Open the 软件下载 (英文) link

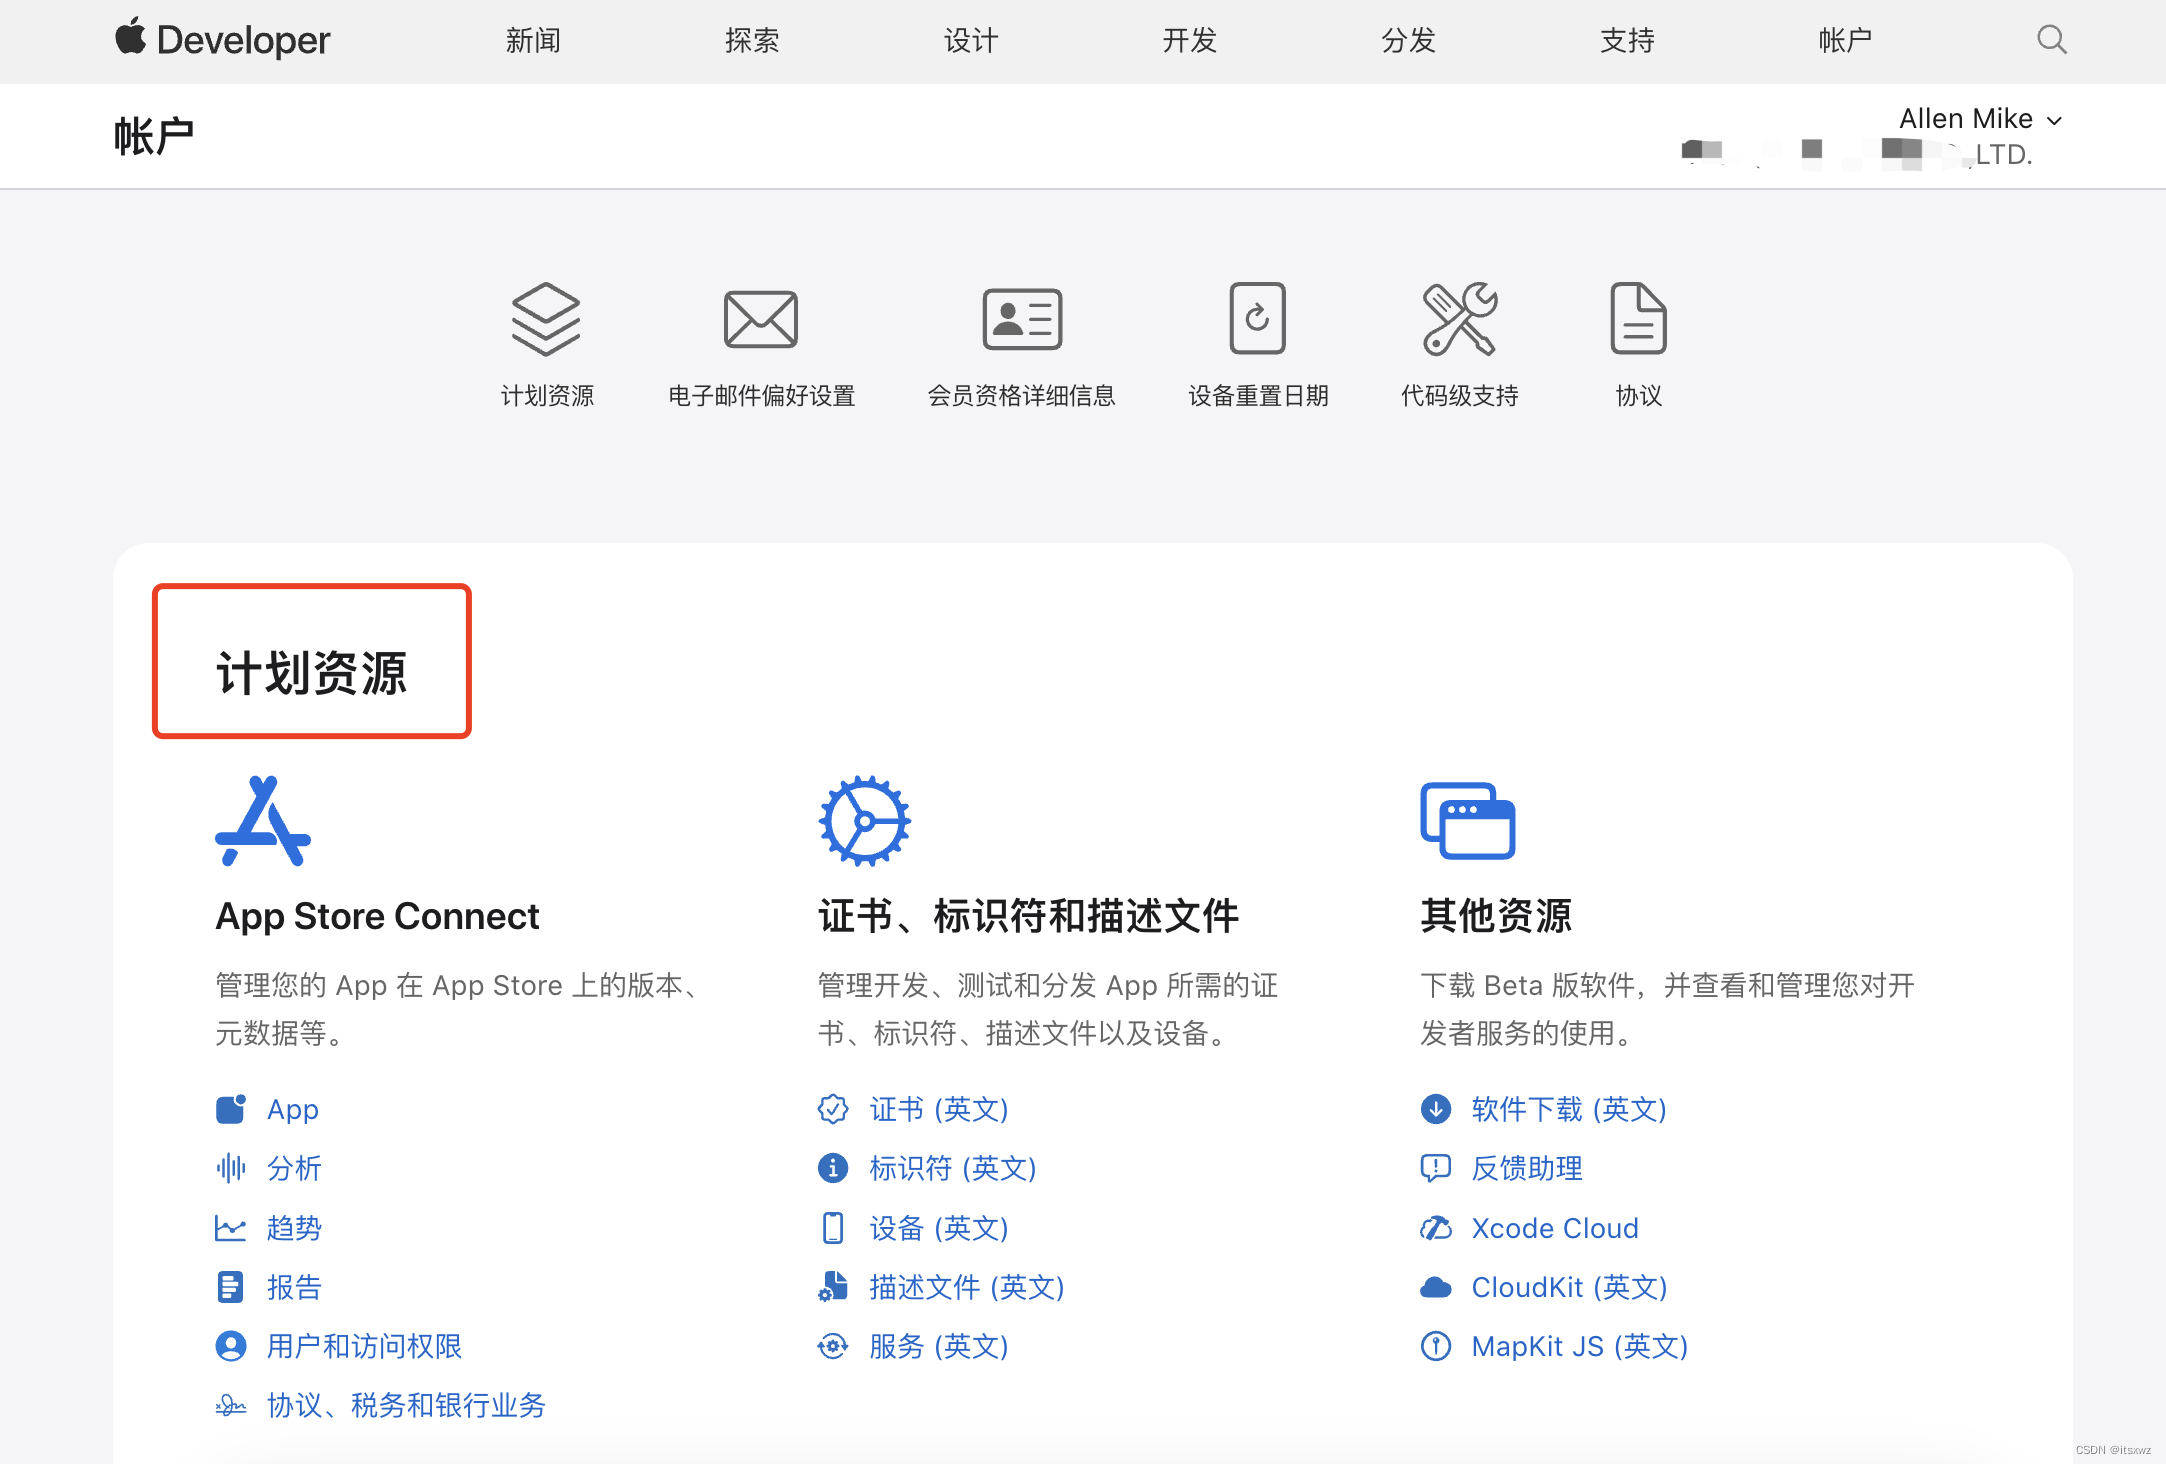1568,1109
